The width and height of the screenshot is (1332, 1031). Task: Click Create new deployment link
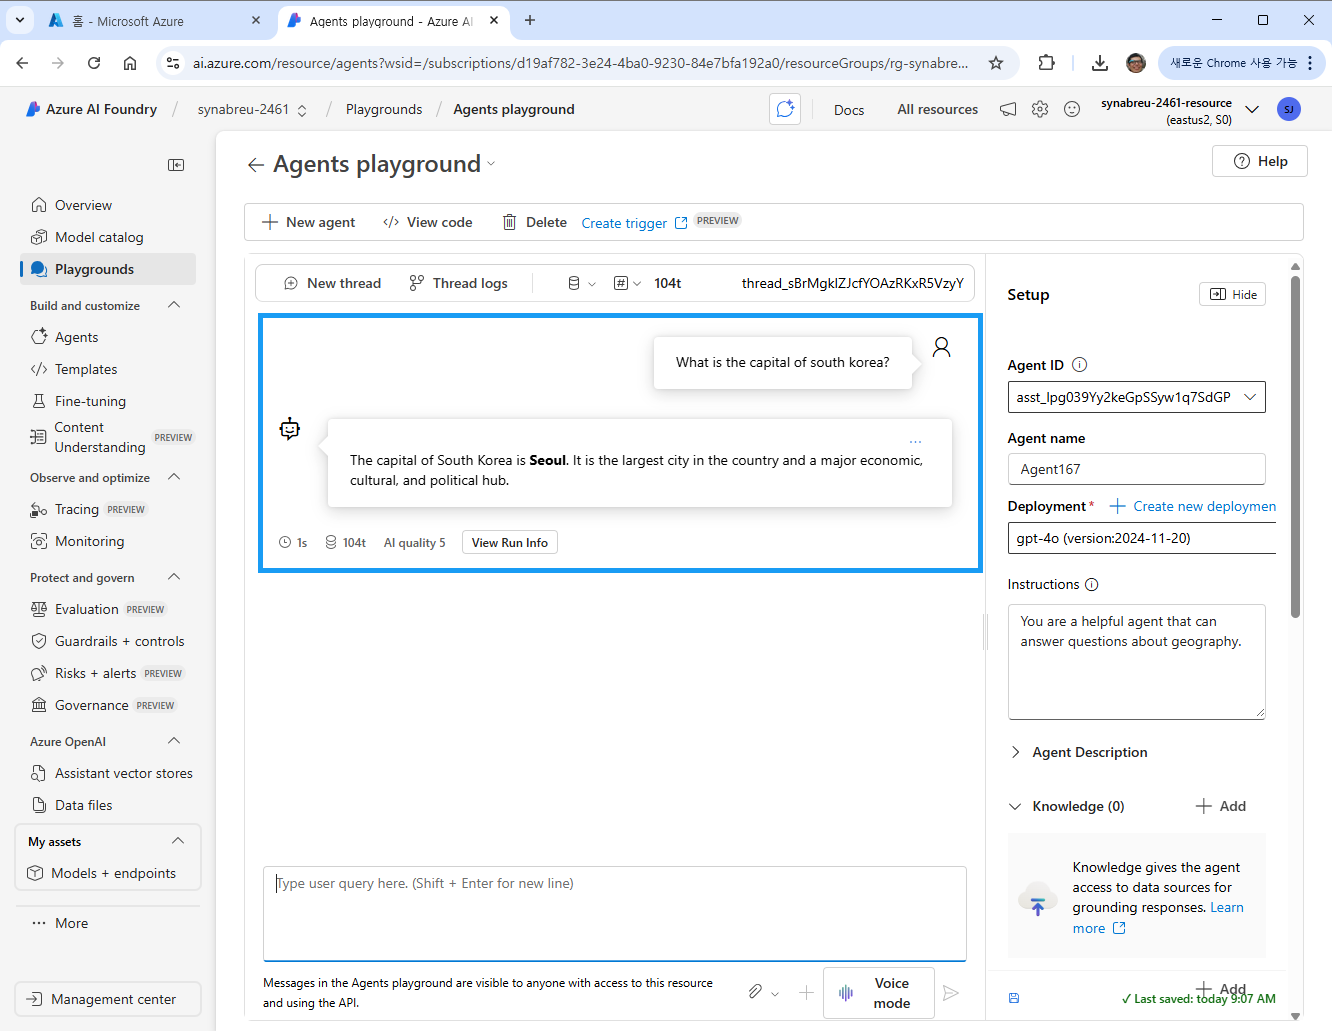tap(1193, 506)
